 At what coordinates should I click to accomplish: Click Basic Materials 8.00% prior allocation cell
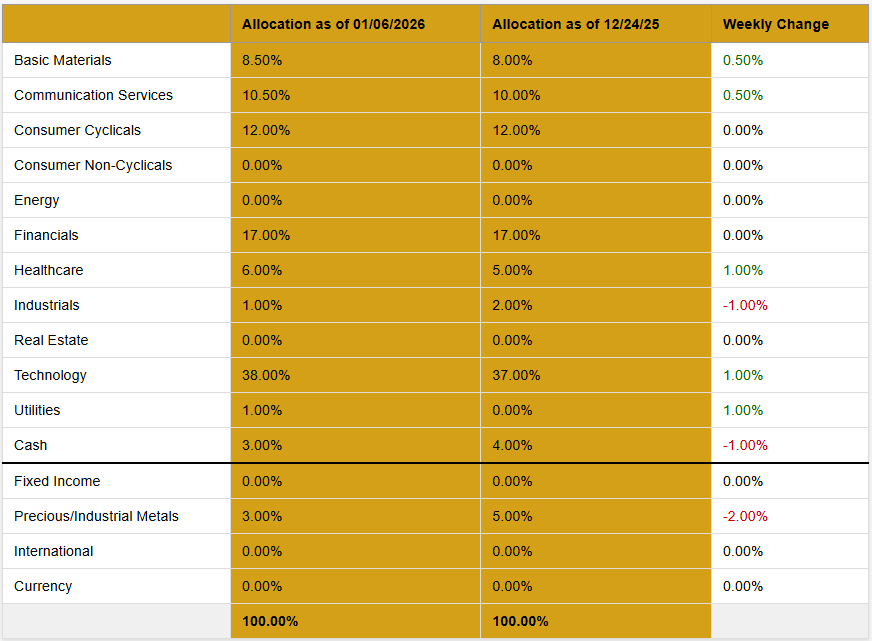click(x=596, y=60)
